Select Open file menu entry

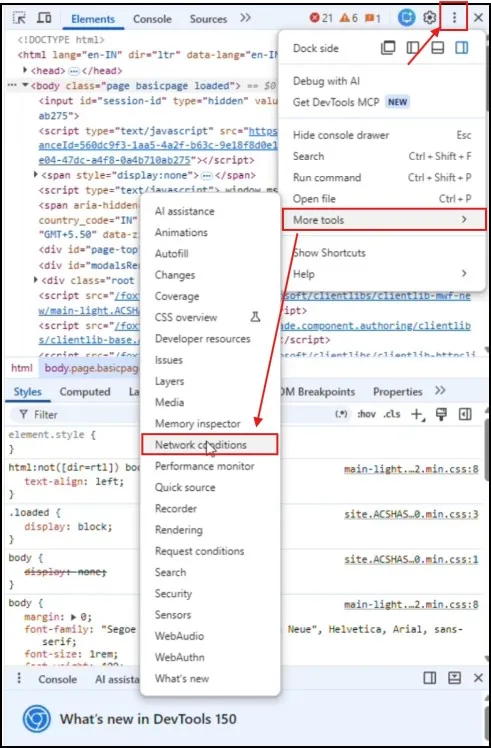tap(382, 198)
